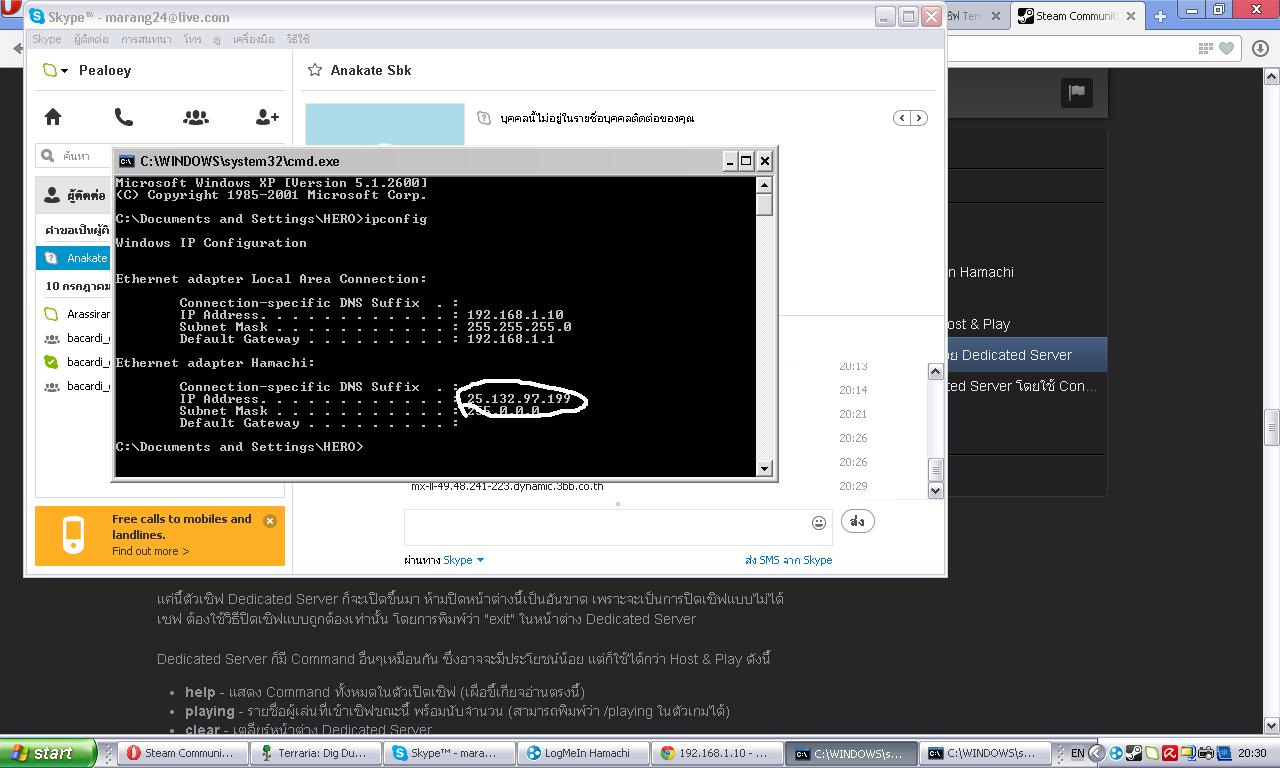This screenshot has width=1280, height=768.
Task: Click the next arrow in Skype header
Action: coord(919,118)
